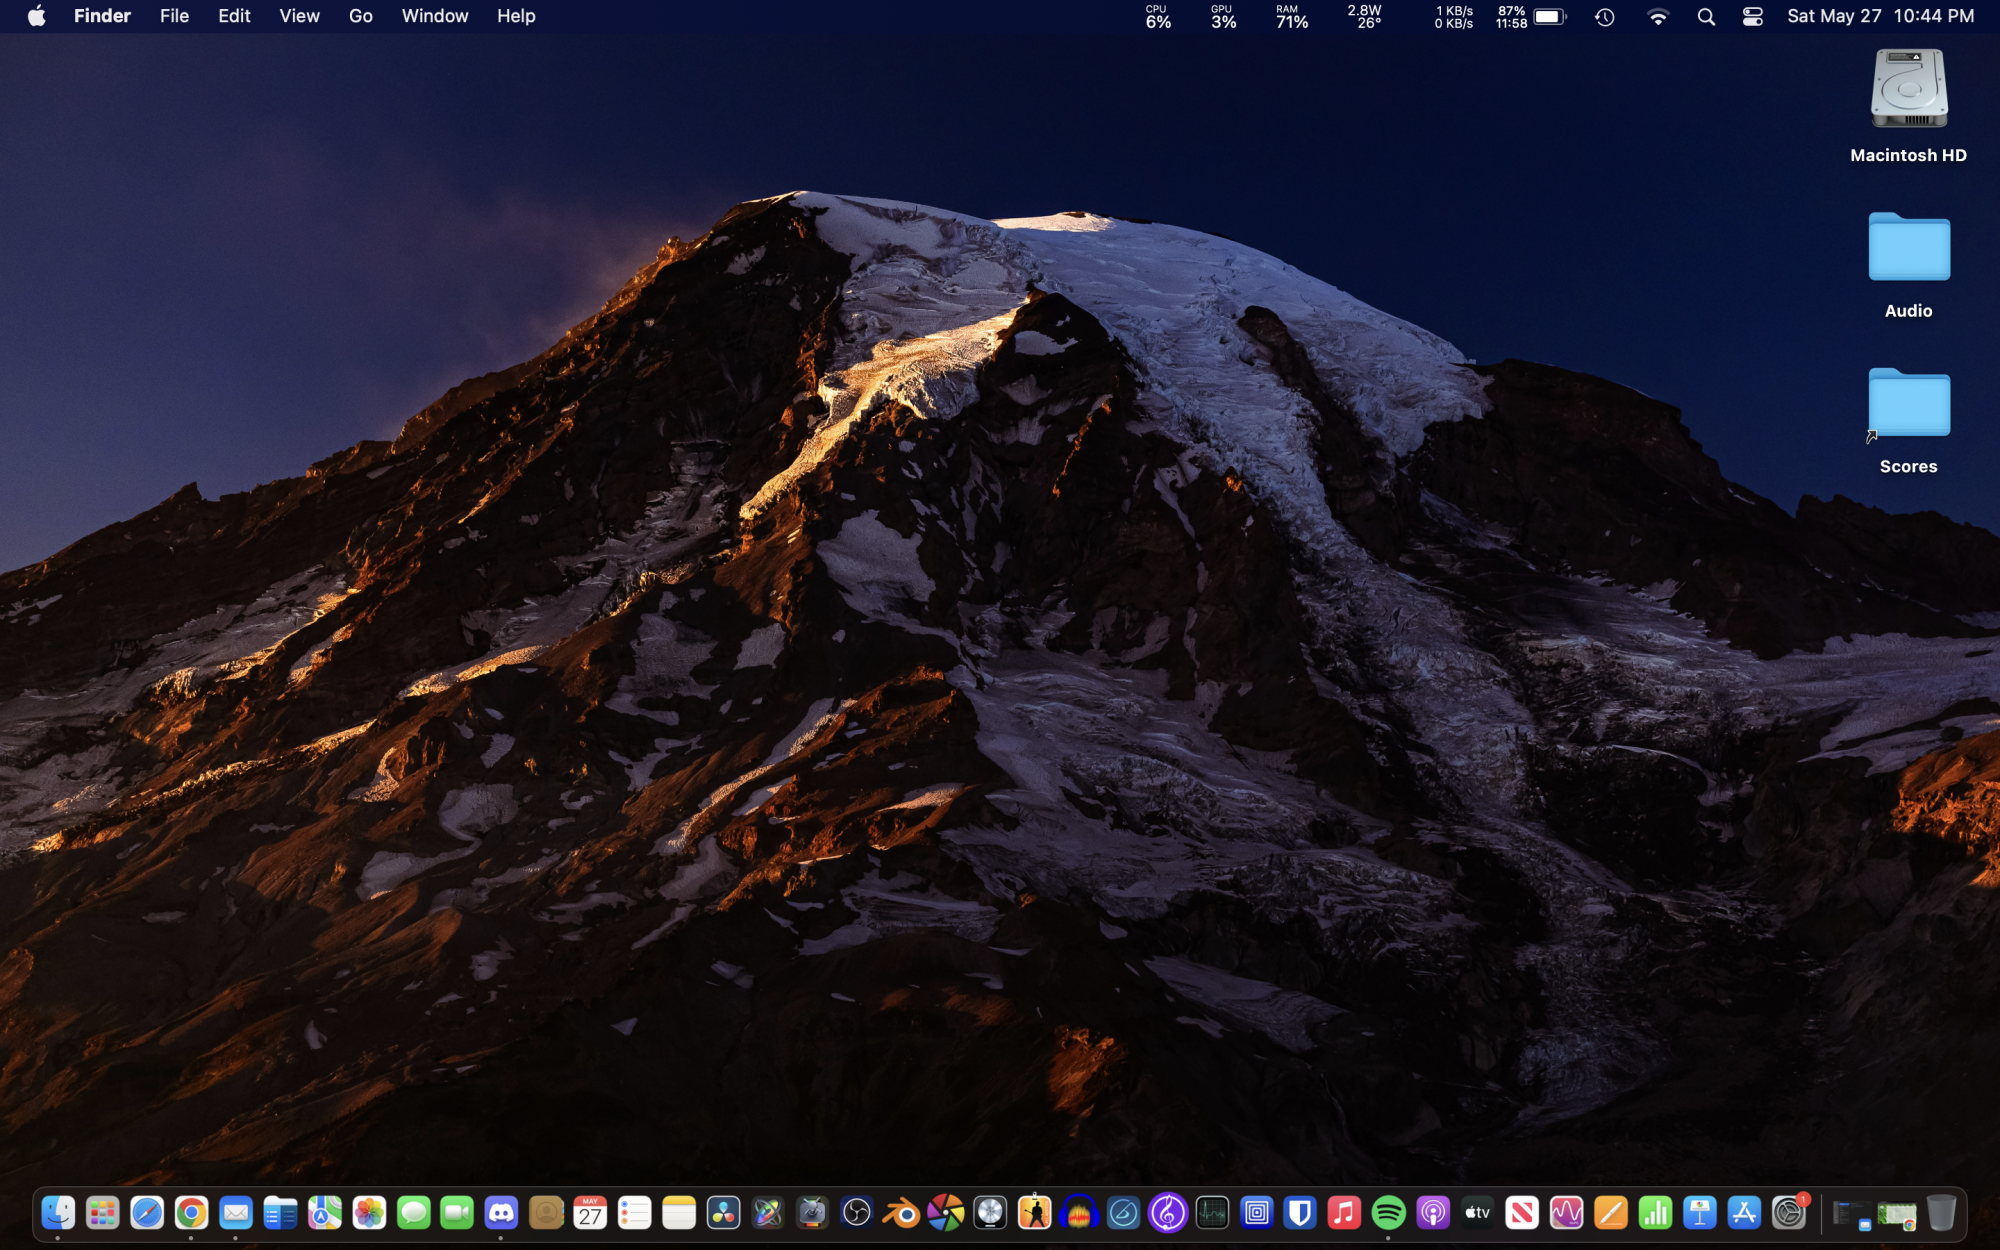Select the Scores folder on desktop

(1908, 405)
